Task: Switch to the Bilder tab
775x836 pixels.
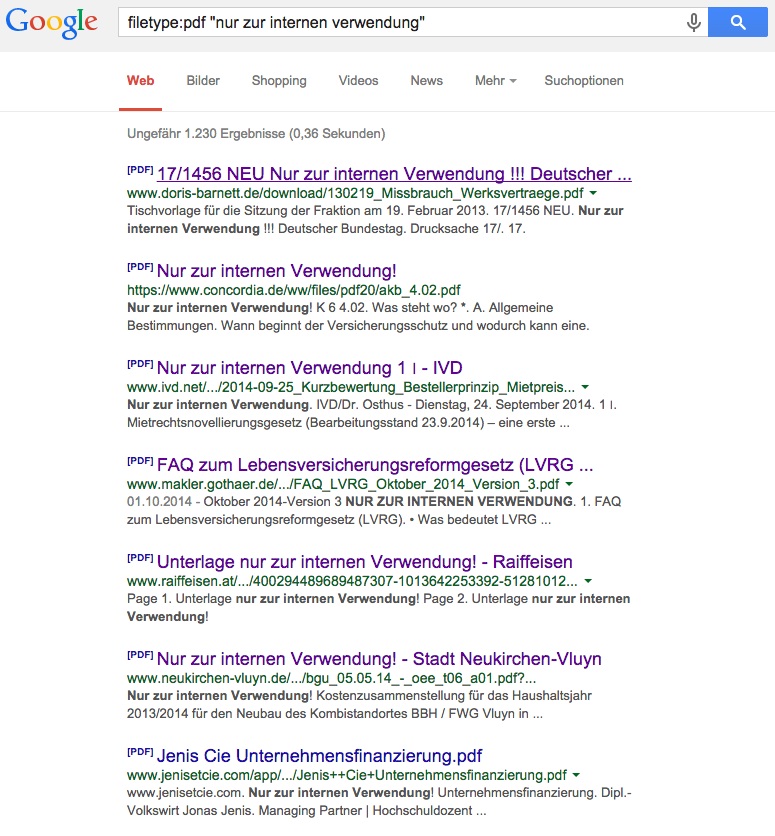Action: (x=203, y=81)
